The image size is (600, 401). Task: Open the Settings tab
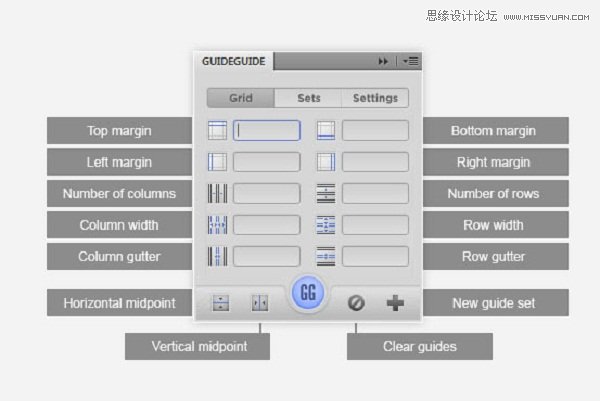(375, 98)
